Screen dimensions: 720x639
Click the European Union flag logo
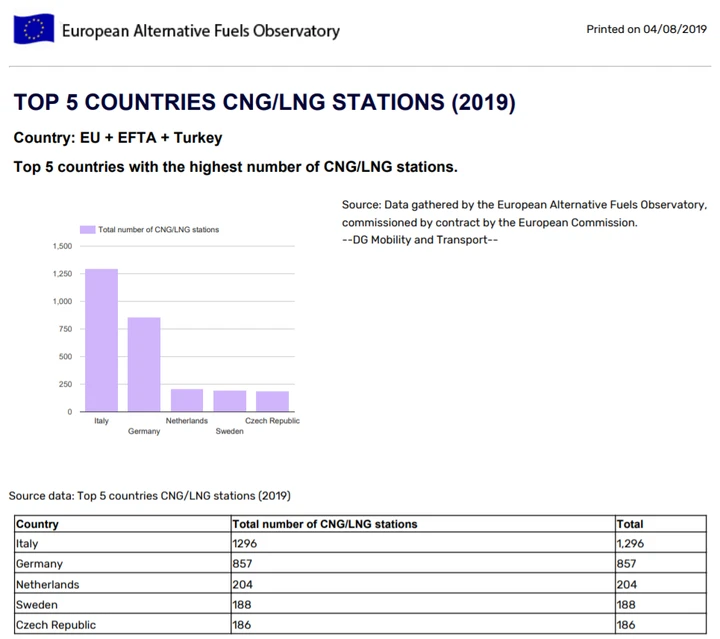click(x=34, y=29)
